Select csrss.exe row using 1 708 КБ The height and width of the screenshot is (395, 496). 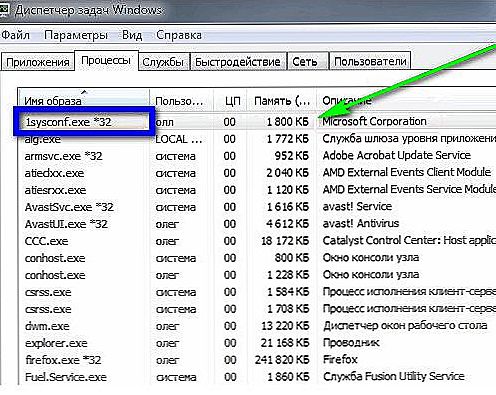pos(48,309)
